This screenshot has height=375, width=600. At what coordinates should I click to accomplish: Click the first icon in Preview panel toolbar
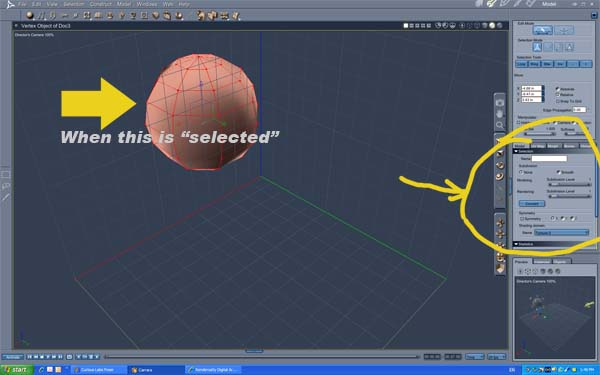tap(520, 271)
